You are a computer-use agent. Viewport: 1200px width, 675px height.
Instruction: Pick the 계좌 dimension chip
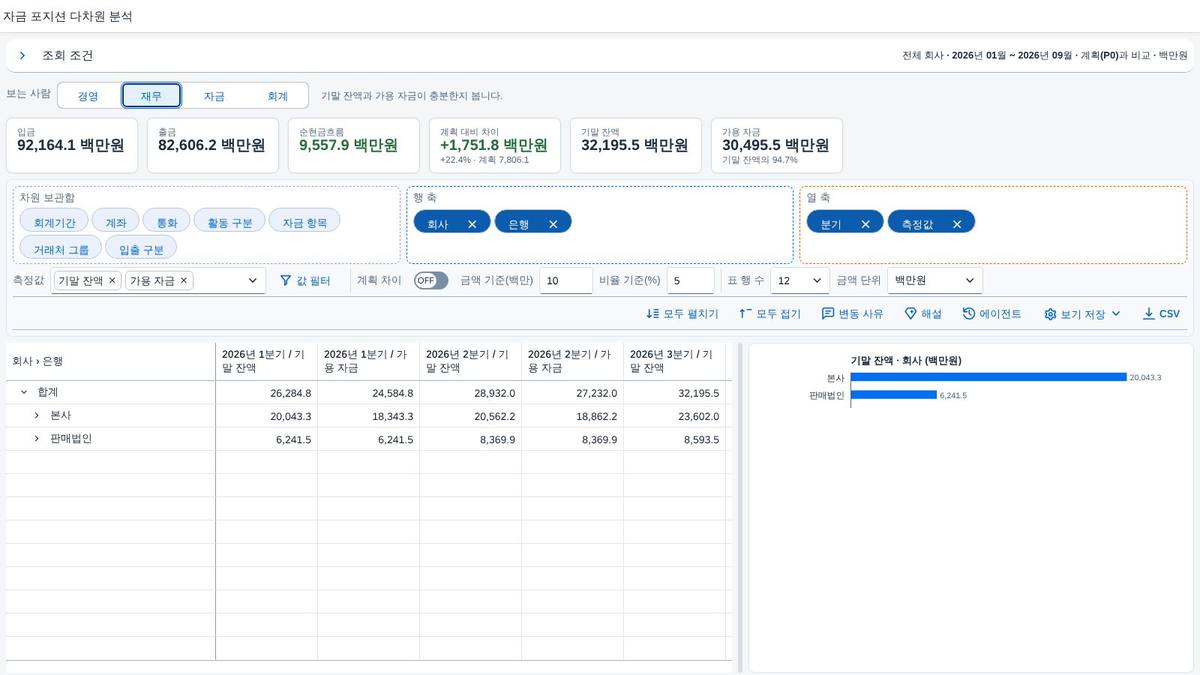(x=115, y=223)
